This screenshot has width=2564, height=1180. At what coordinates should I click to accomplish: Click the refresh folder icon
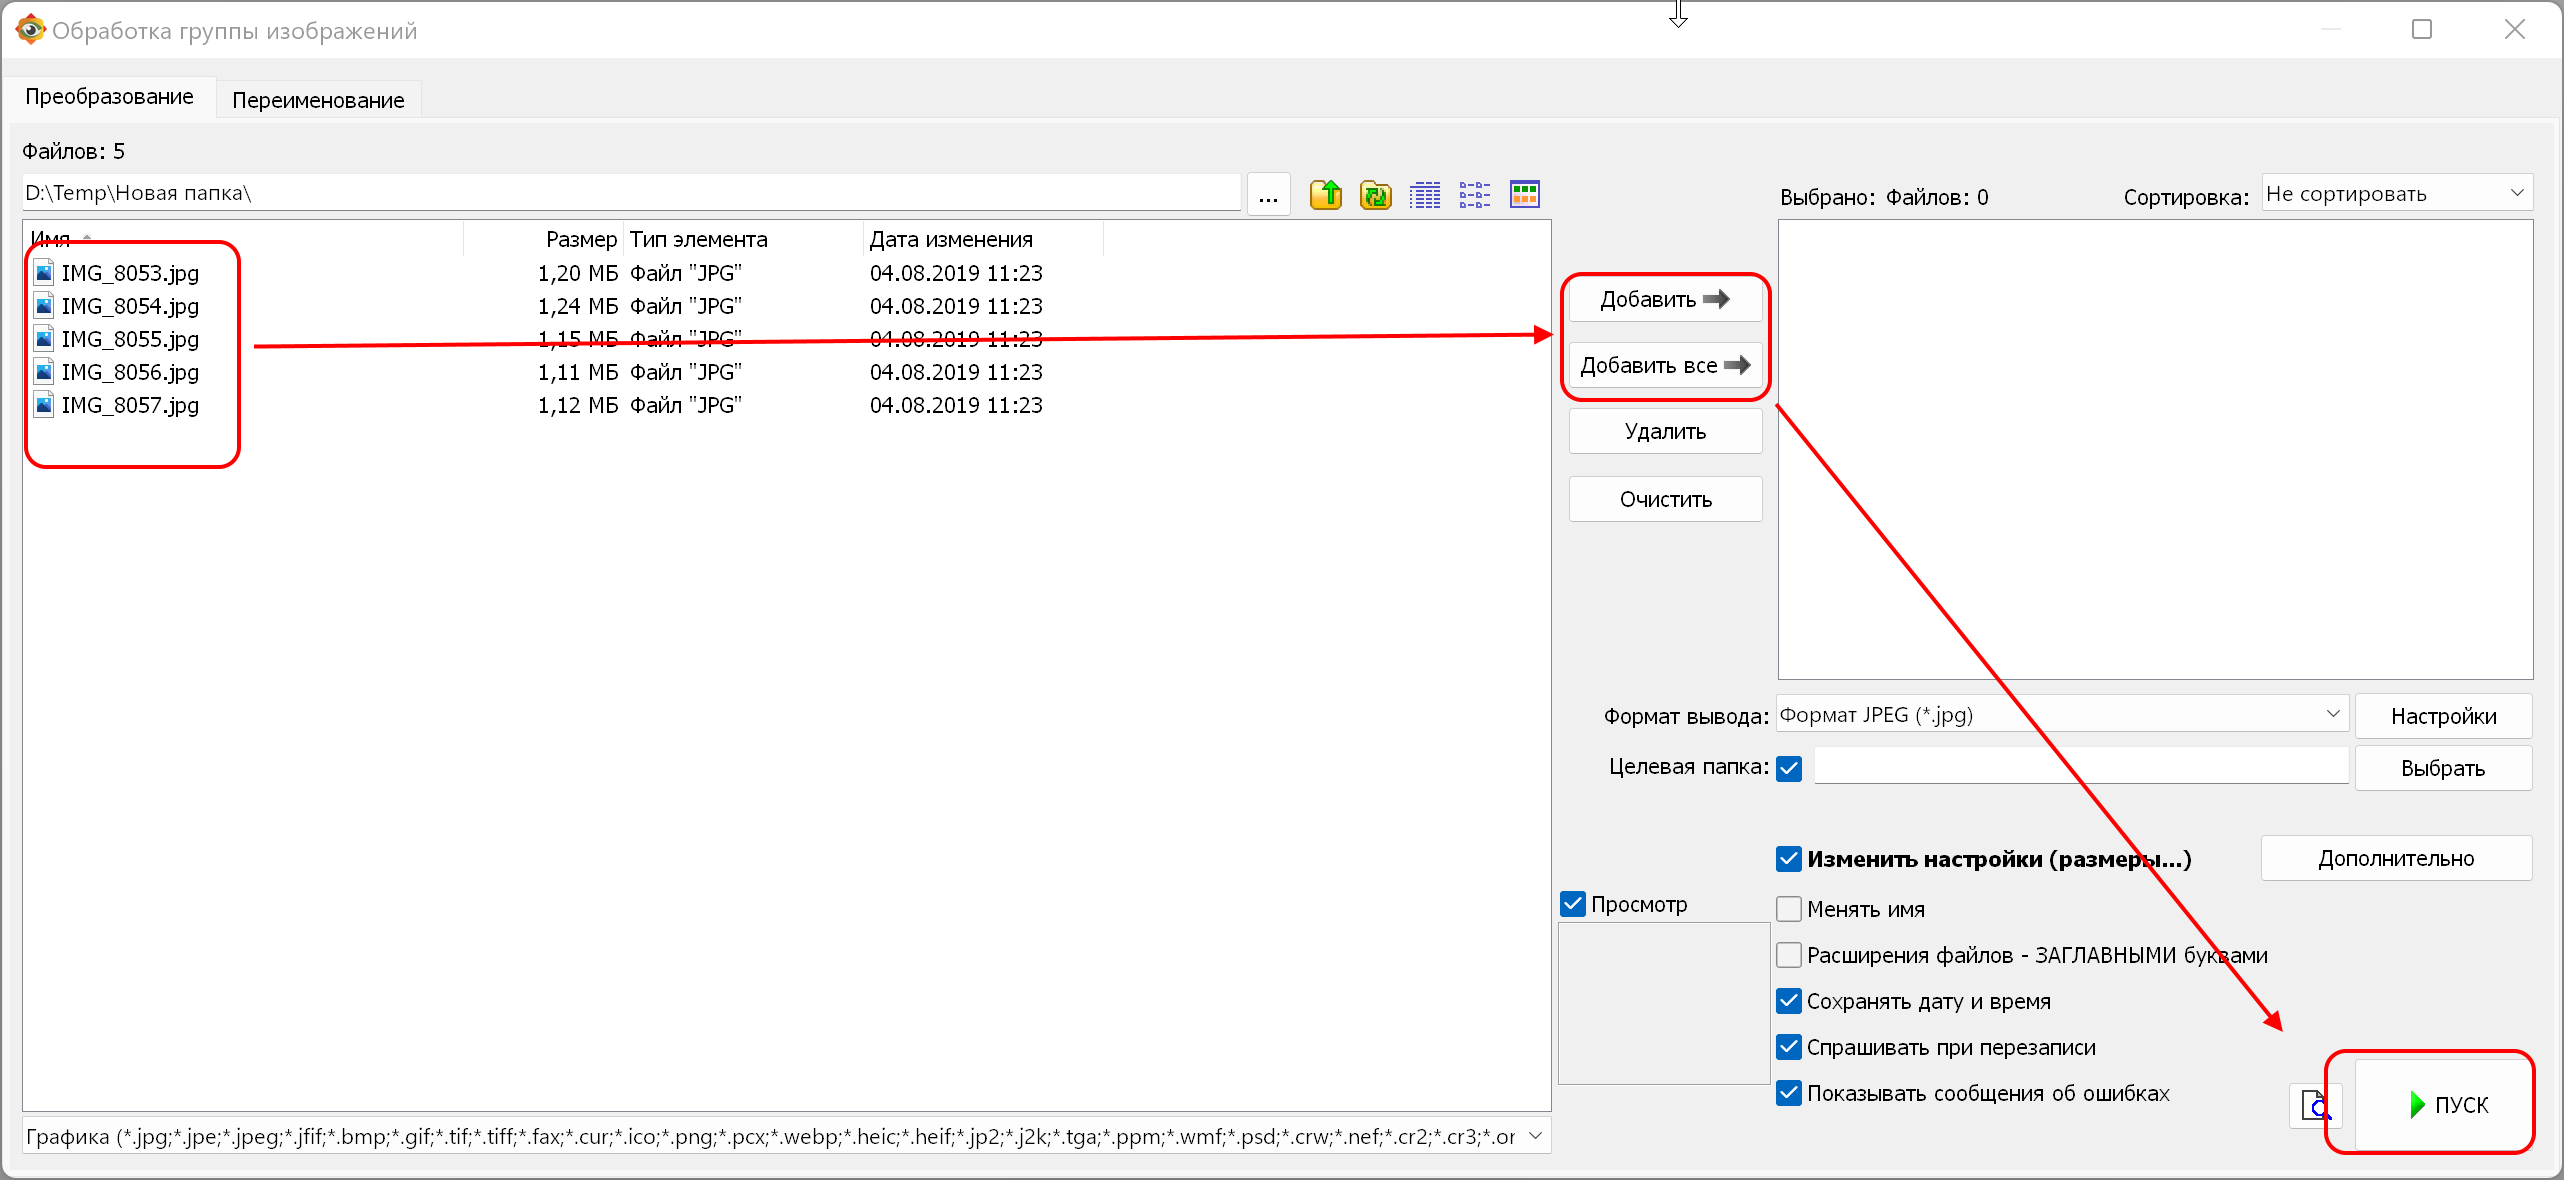click(x=1376, y=194)
